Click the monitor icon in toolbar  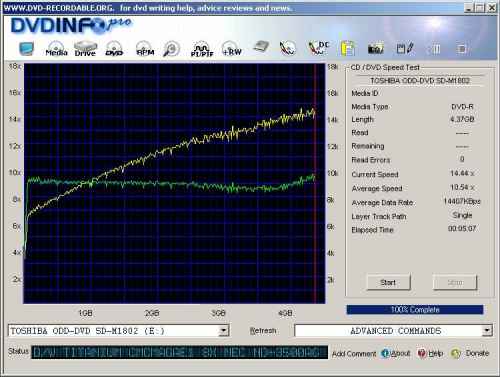pyautogui.click(x=26, y=49)
